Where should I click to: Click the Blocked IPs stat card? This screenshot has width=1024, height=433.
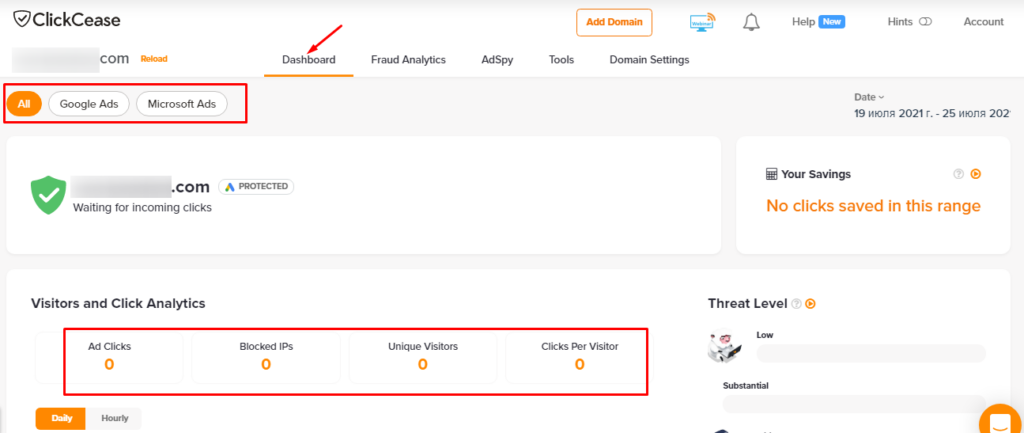click(x=266, y=357)
